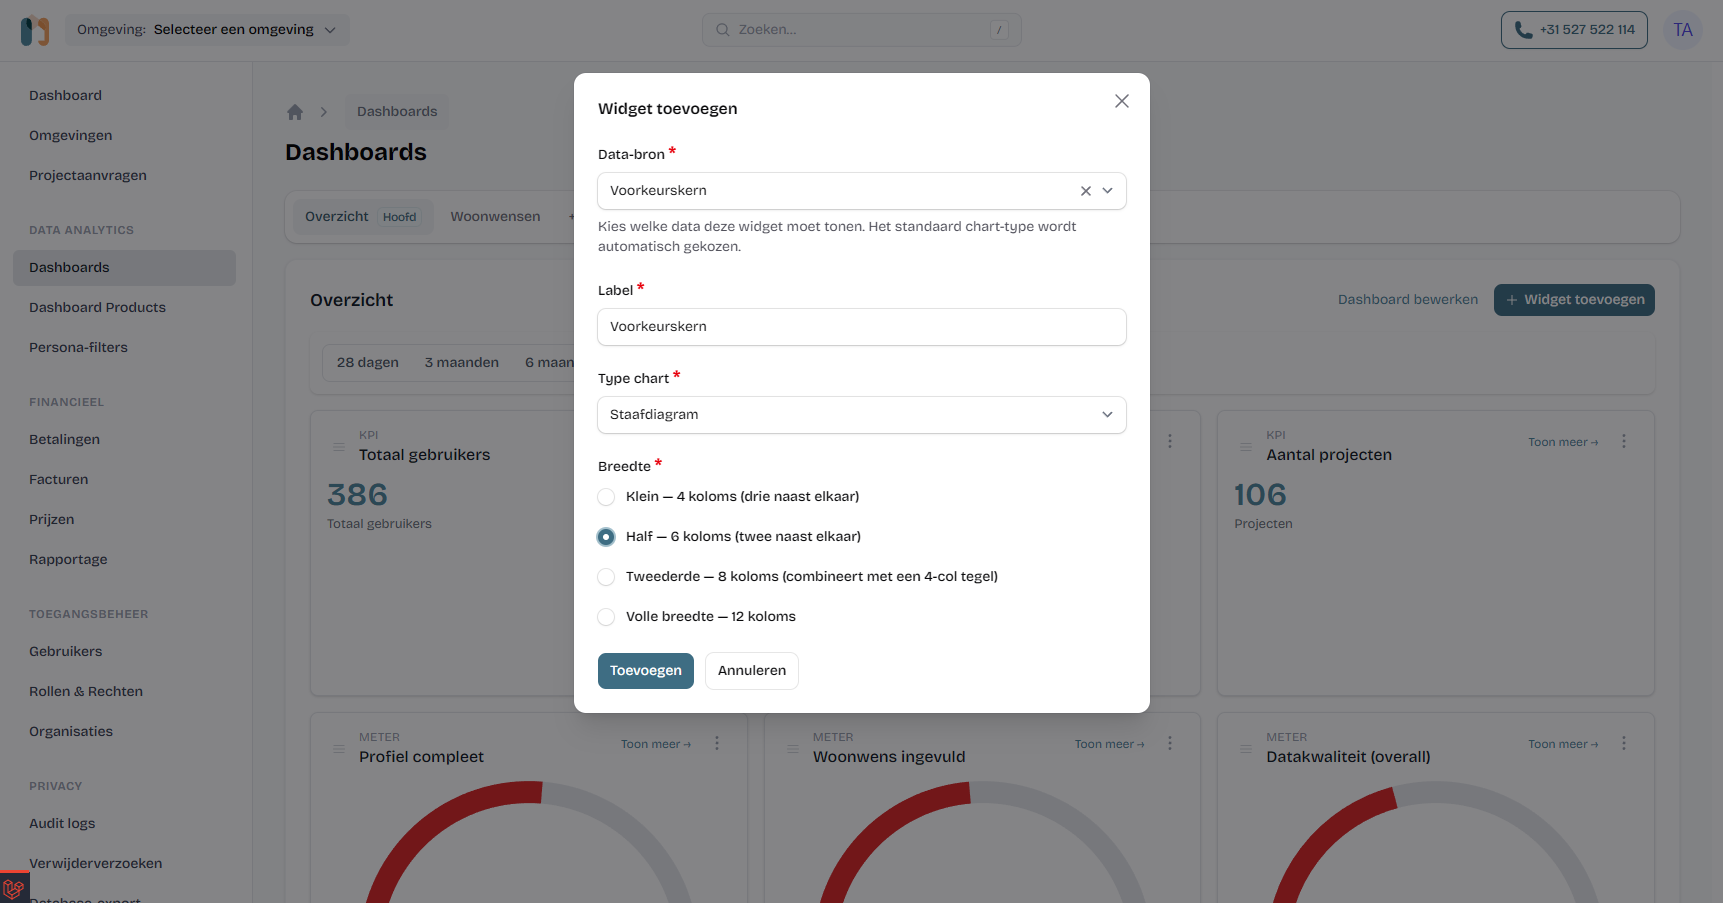Screen dimensions: 1723x903
Task: Open Profiel compleet widget options menu
Action: pyautogui.click(x=717, y=743)
